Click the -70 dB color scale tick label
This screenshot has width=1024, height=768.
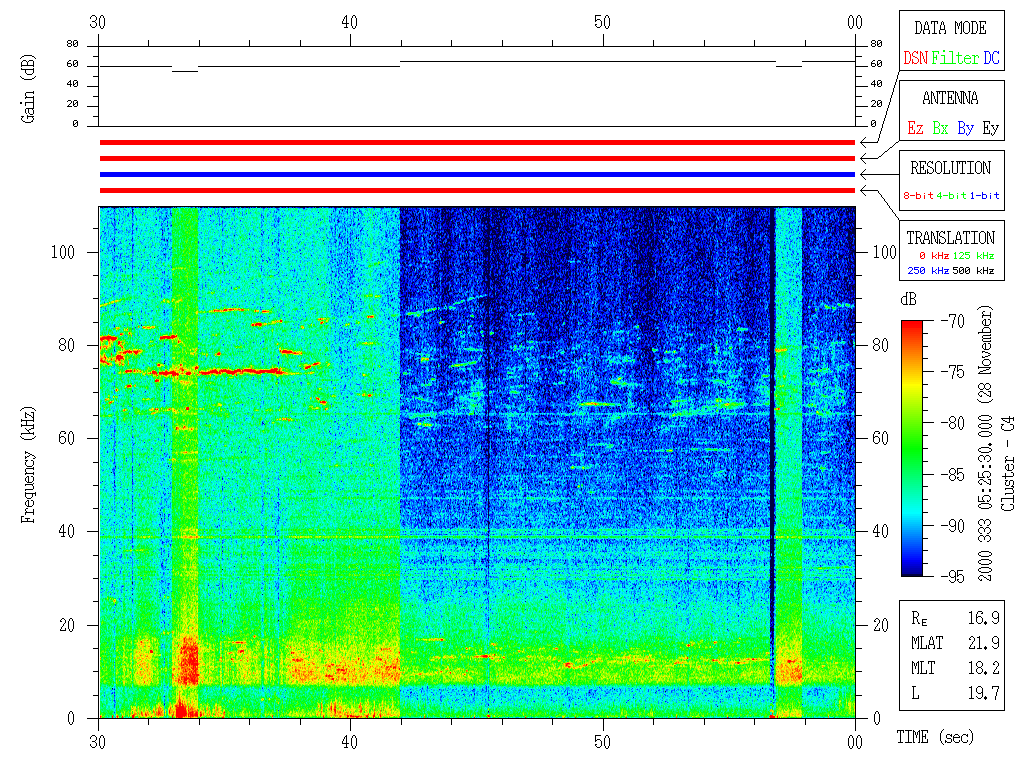click(952, 321)
